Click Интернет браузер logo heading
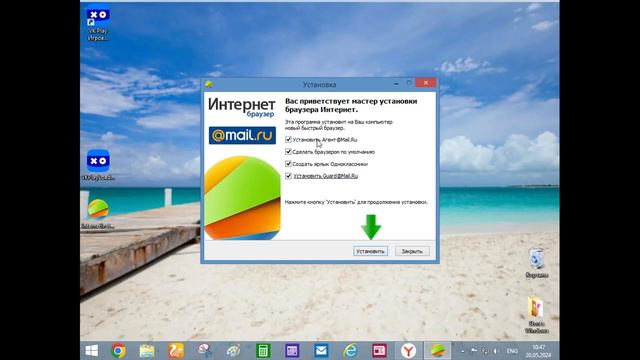The height and width of the screenshot is (360, 640). [242, 107]
